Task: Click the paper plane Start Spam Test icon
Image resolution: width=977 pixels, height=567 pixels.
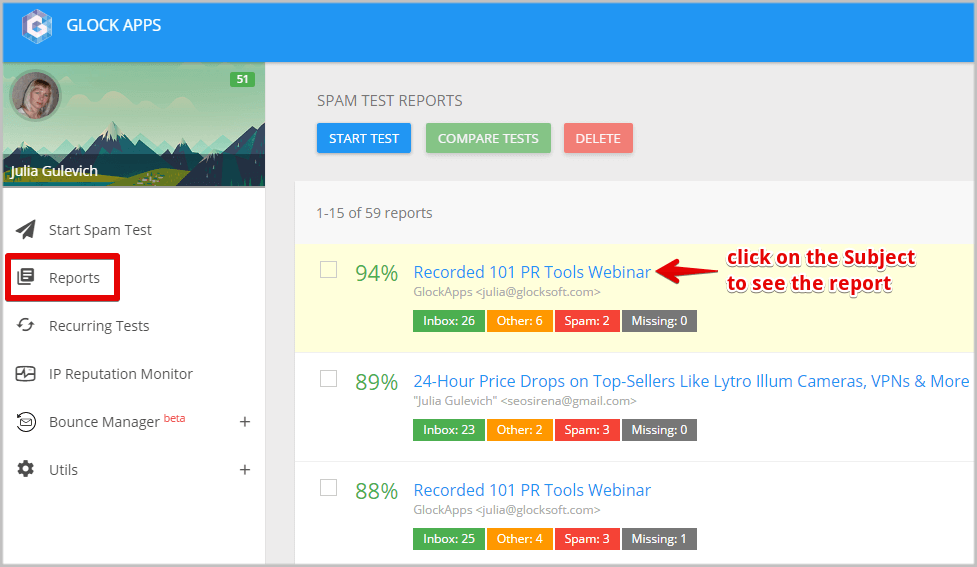Action: [x=26, y=229]
